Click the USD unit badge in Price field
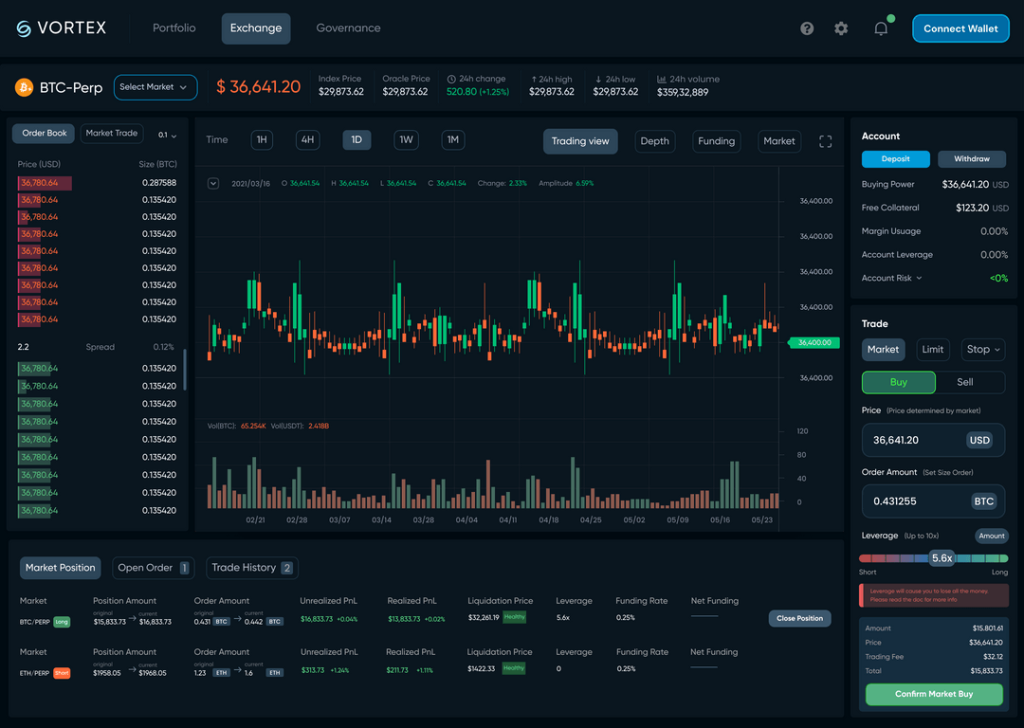Screen dimensions: 1024x728 pyautogui.click(x=980, y=440)
